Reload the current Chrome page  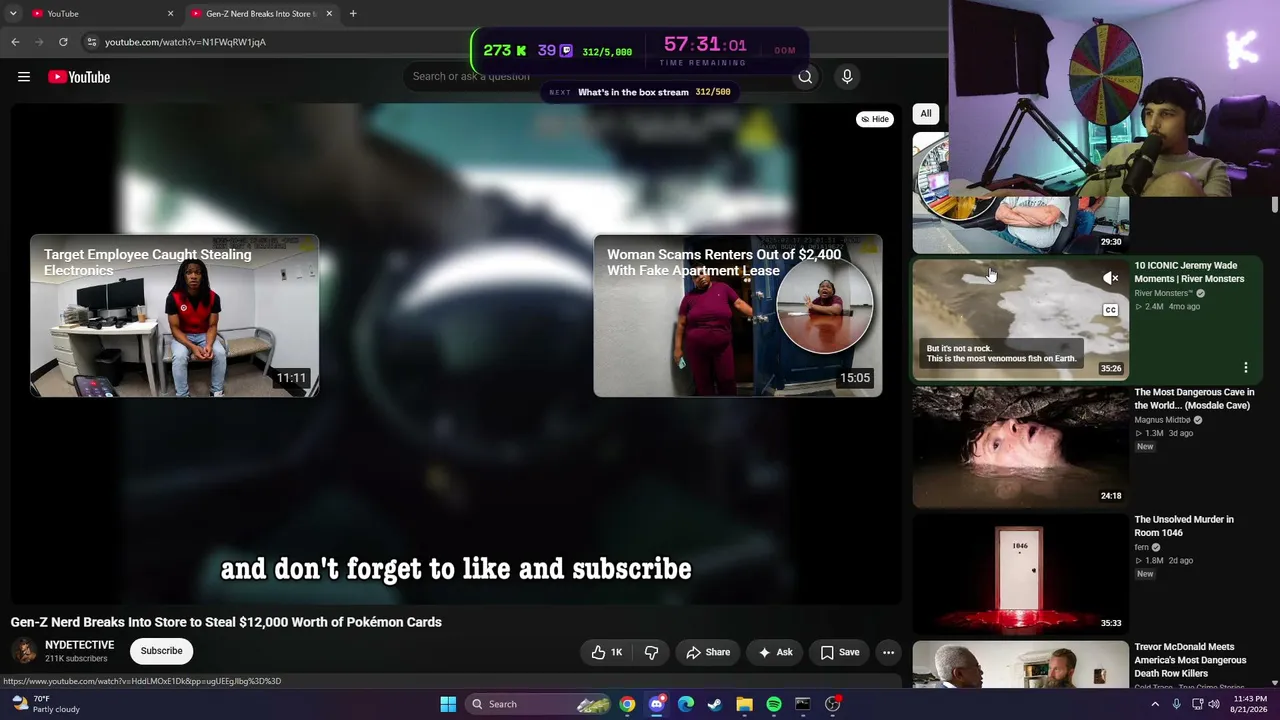coord(63,42)
